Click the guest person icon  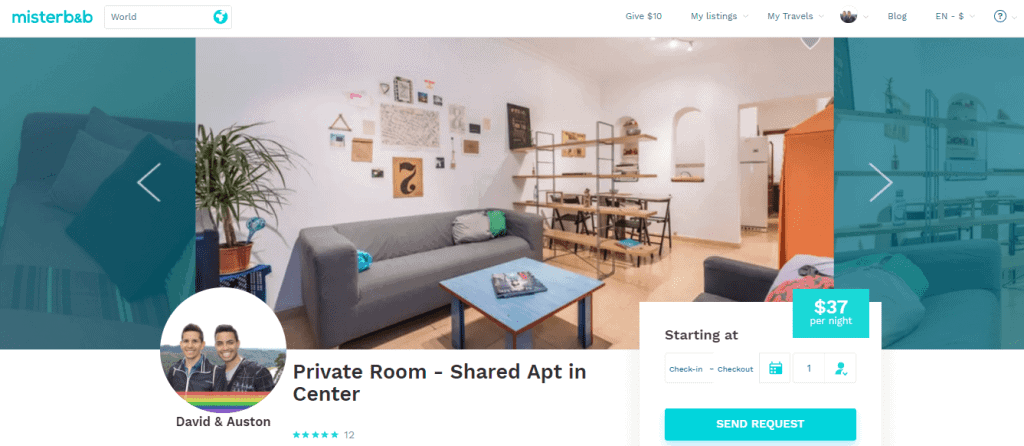coord(840,368)
